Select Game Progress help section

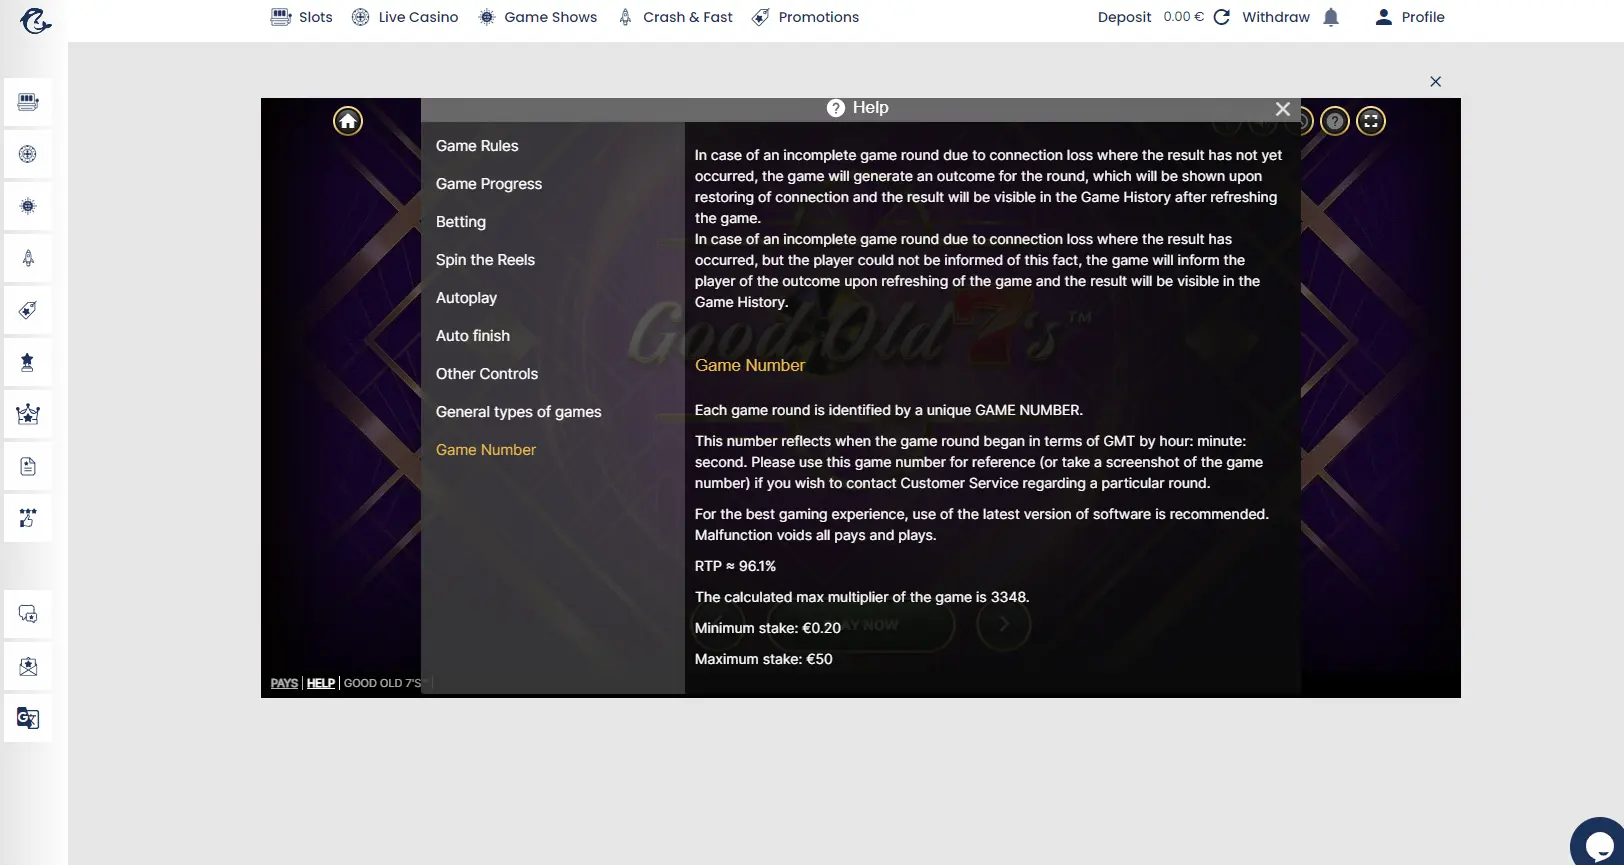tap(489, 184)
